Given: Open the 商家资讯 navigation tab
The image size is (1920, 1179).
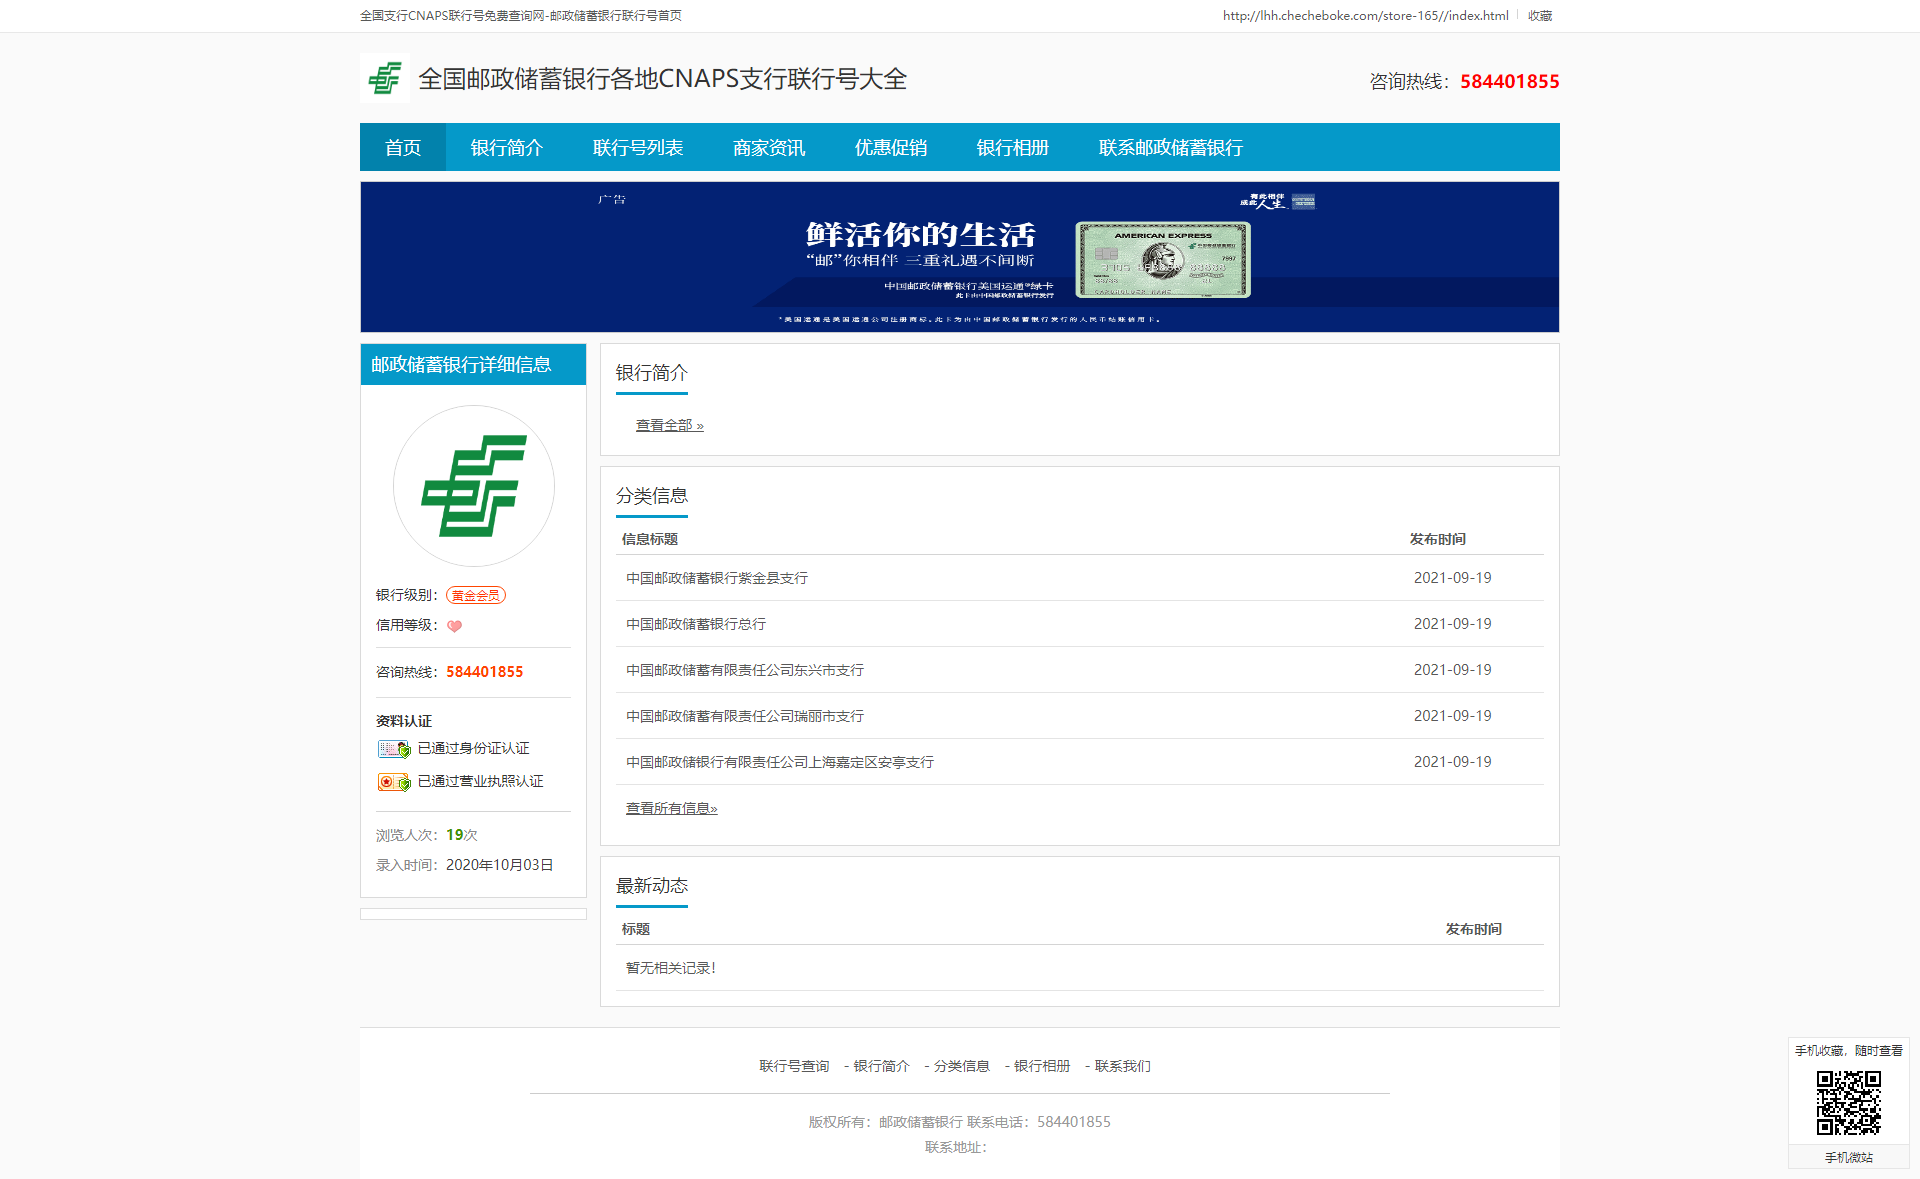Looking at the screenshot, I should tap(769, 147).
